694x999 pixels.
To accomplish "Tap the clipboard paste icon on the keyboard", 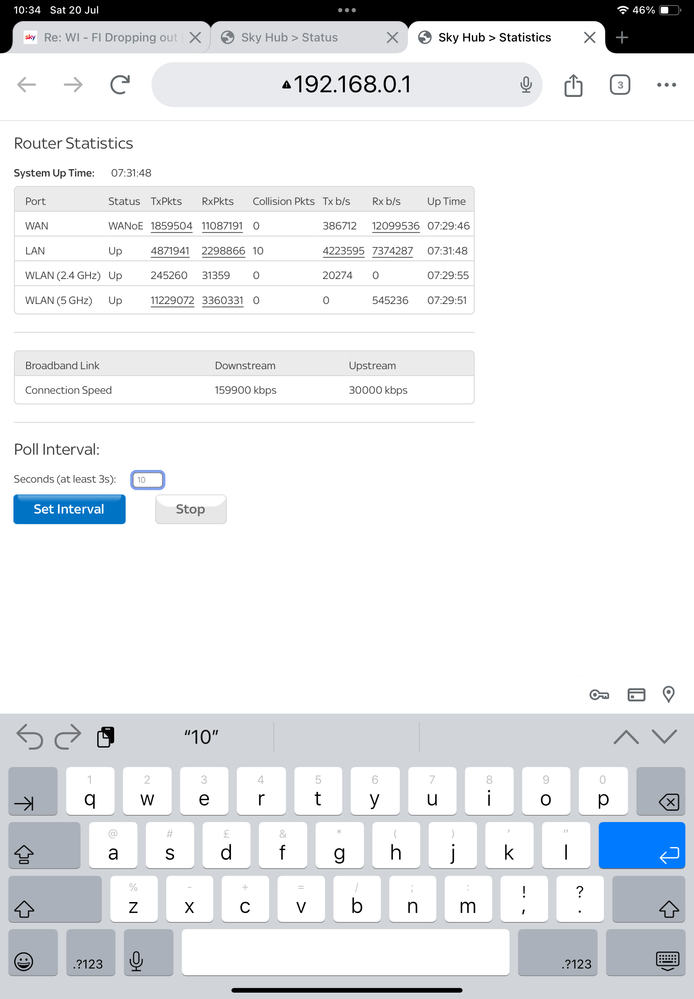I will 105,737.
